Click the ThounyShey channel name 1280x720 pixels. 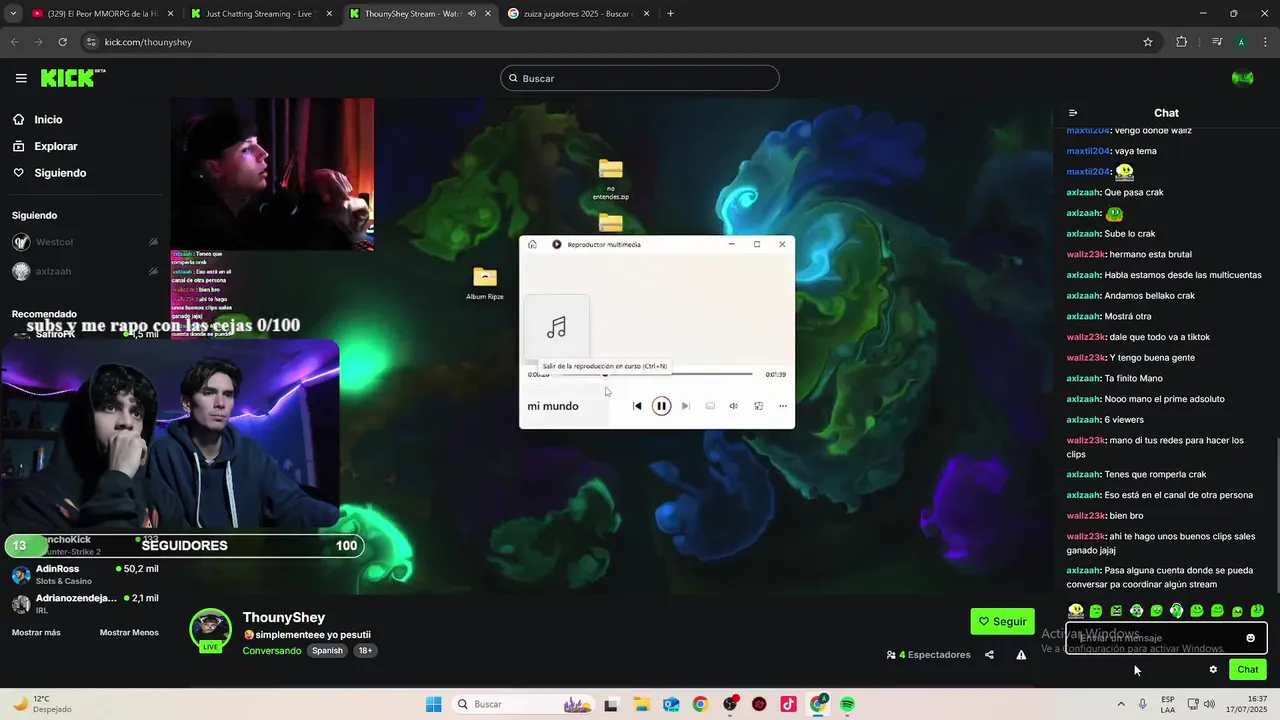click(x=284, y=618)
